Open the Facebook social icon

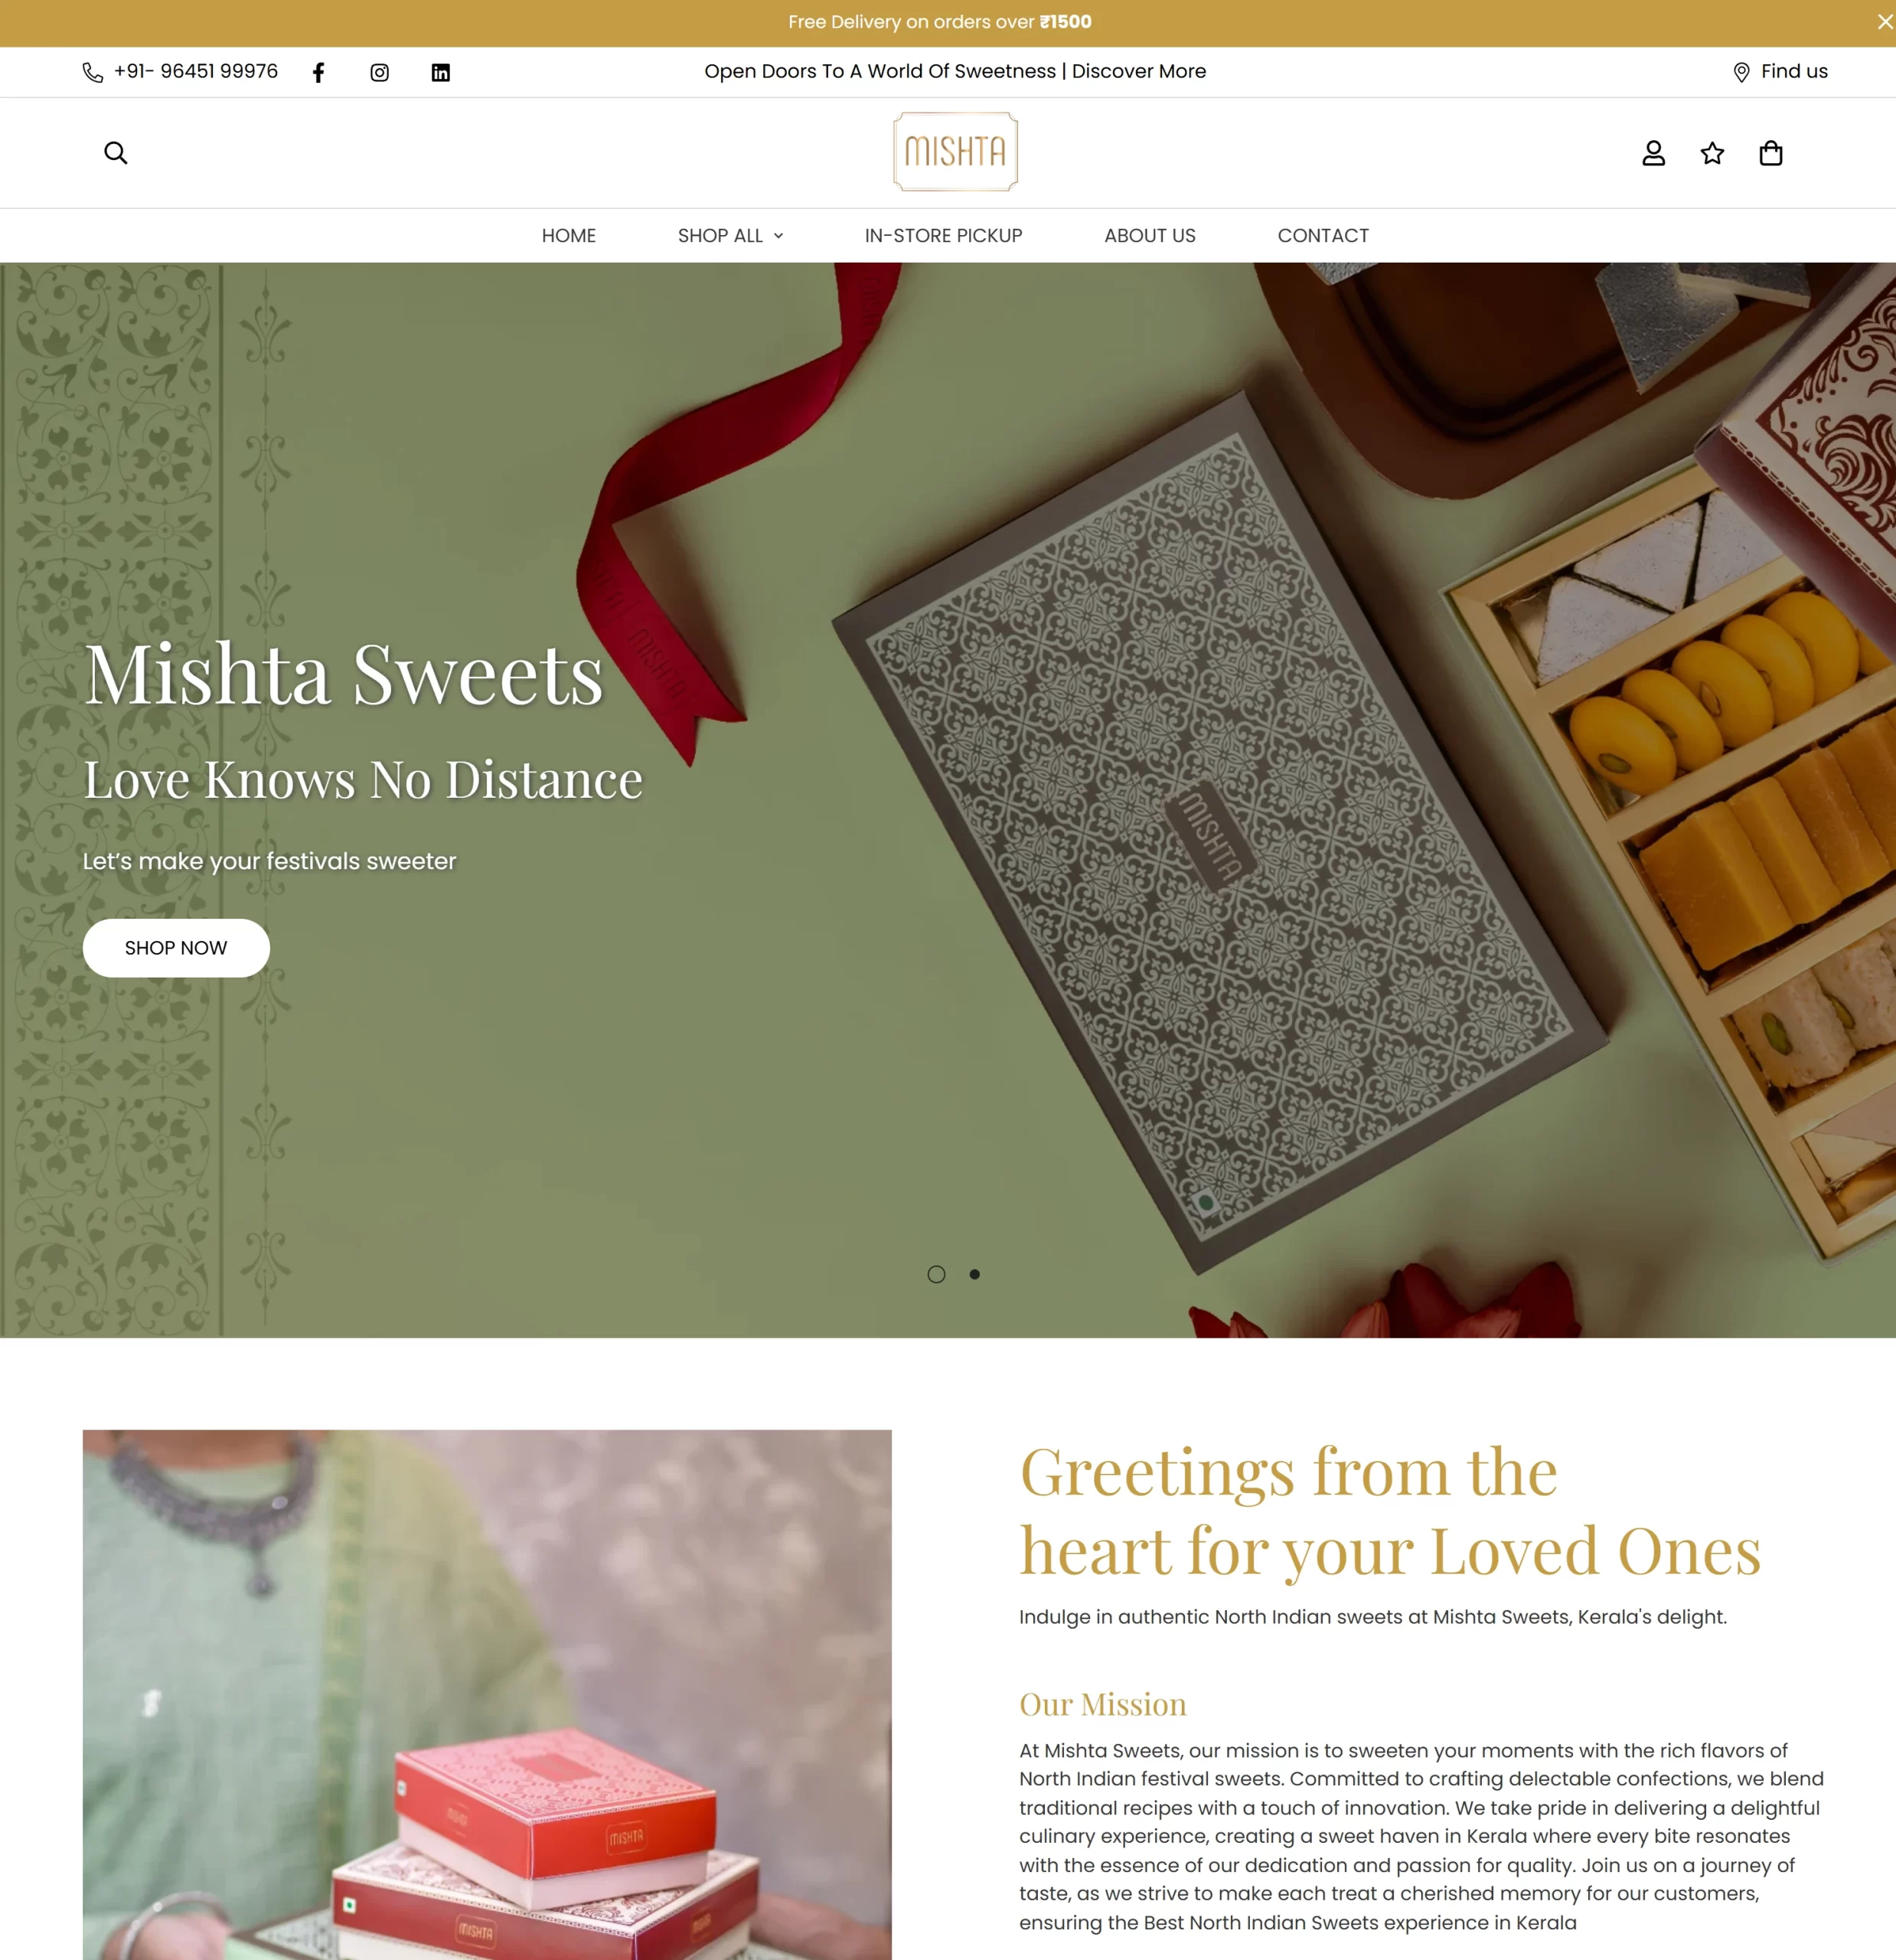(318, 73)
